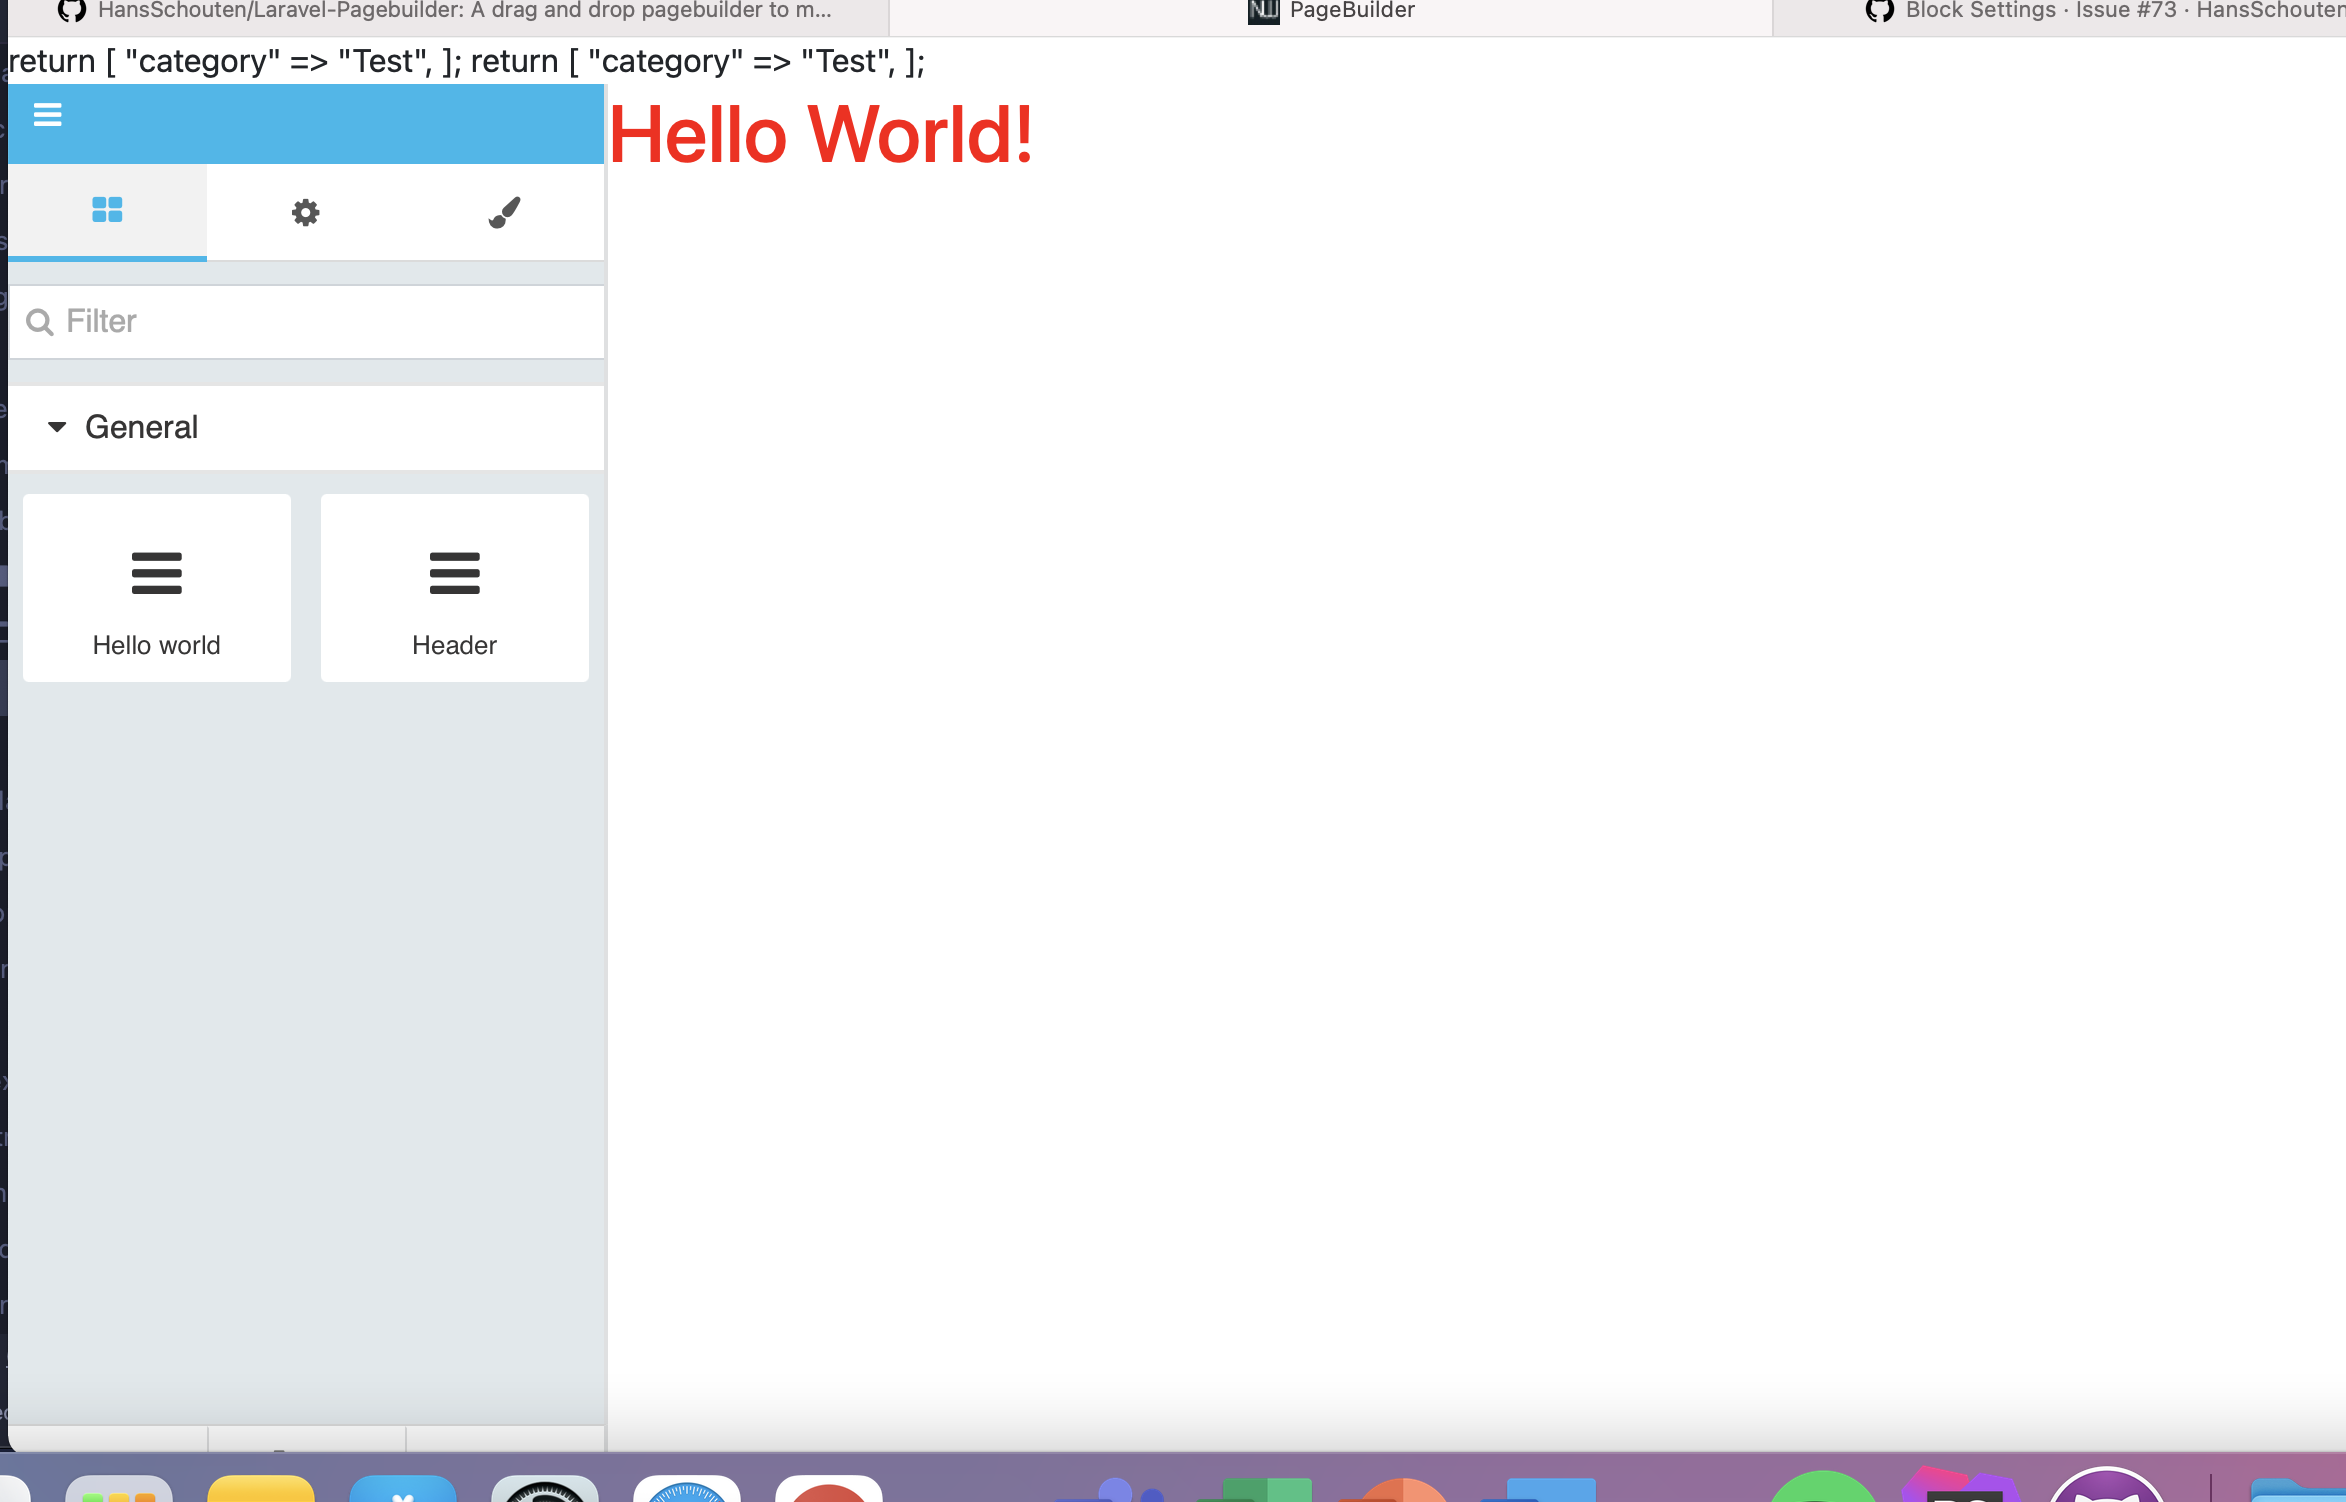Image resolution: width=2346 pixels, height=1502 pixels.
Task: Open the style manager paintbrush tab
Action: click(504, 211)
